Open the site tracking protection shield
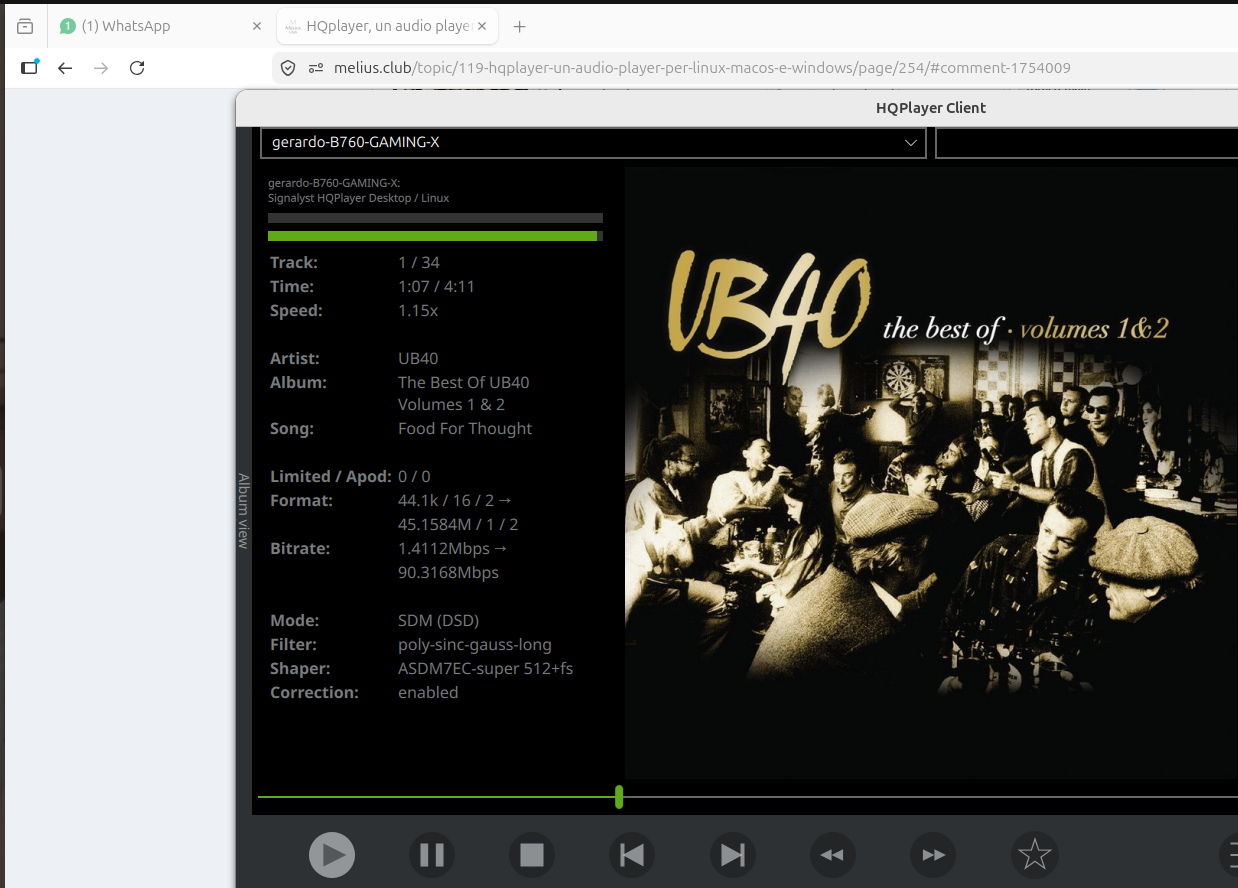 click(x=288, y=68)
